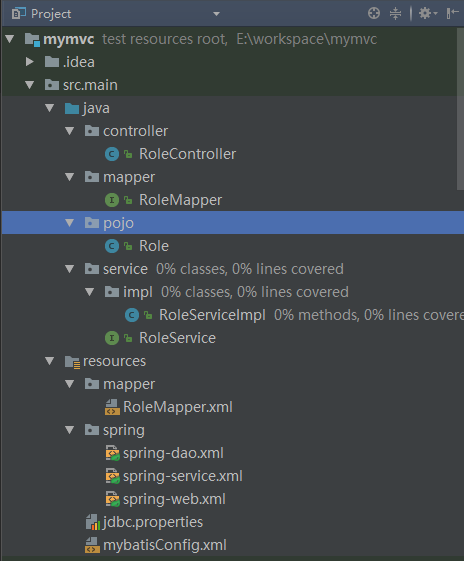This screenshot has height=561, width=464.
Task: Select RoleController in the tree
Action: (x=187, y=154)
